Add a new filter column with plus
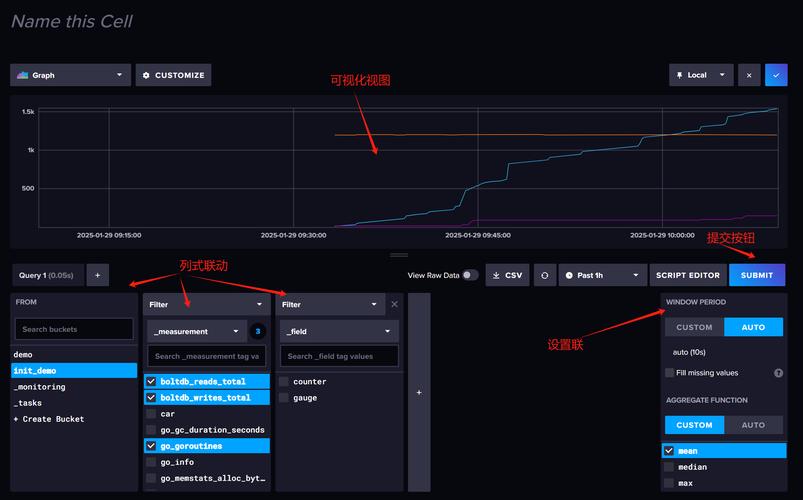803x500 pixels. click(419, 392)
